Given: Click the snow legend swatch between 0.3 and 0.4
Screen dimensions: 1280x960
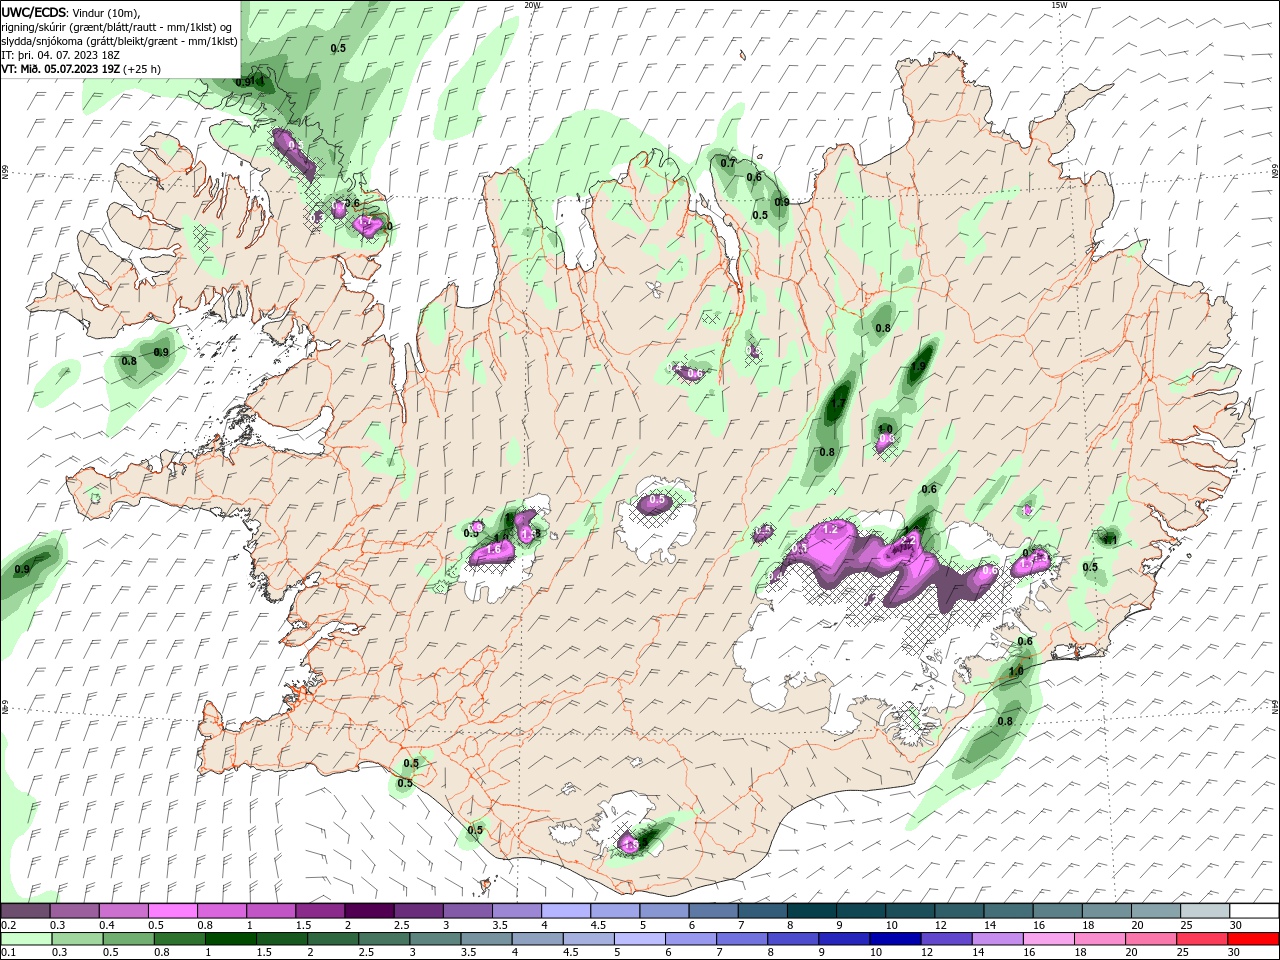Looking at the screenshot, I should (75, 911).
